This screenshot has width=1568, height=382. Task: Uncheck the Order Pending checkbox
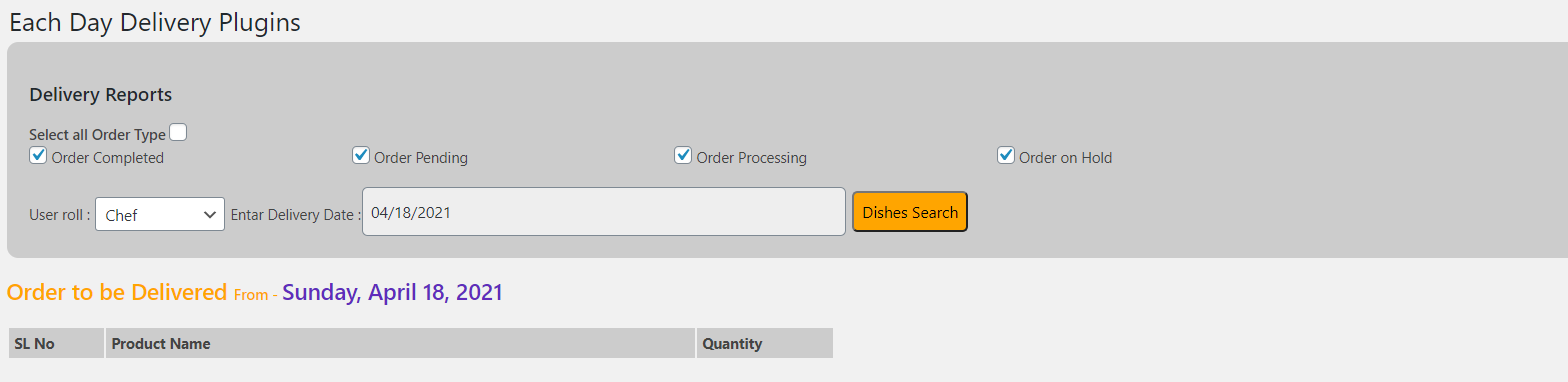click(x=361, y=155)
